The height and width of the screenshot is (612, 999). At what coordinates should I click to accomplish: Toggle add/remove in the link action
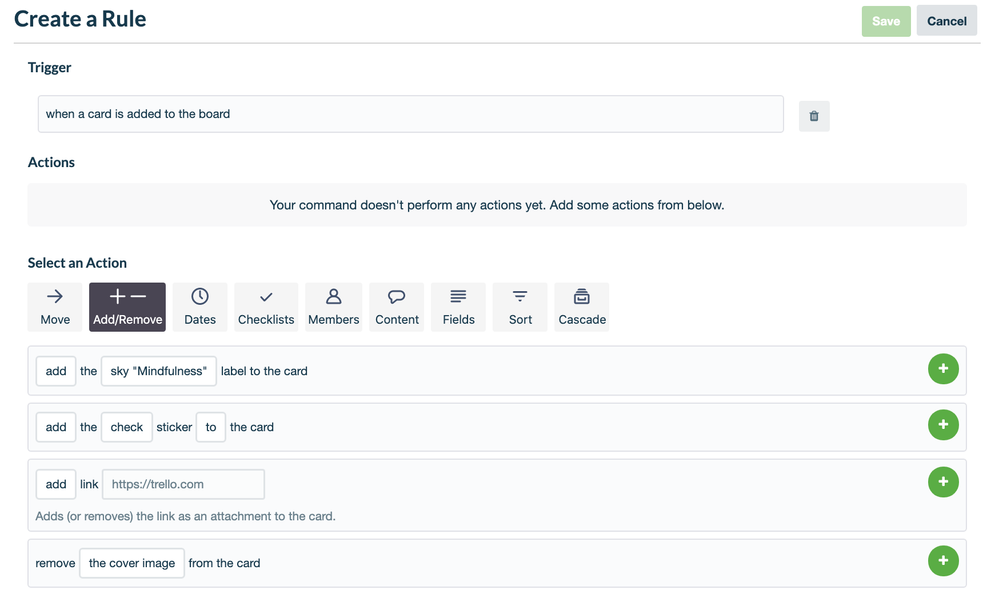point(56,484)
